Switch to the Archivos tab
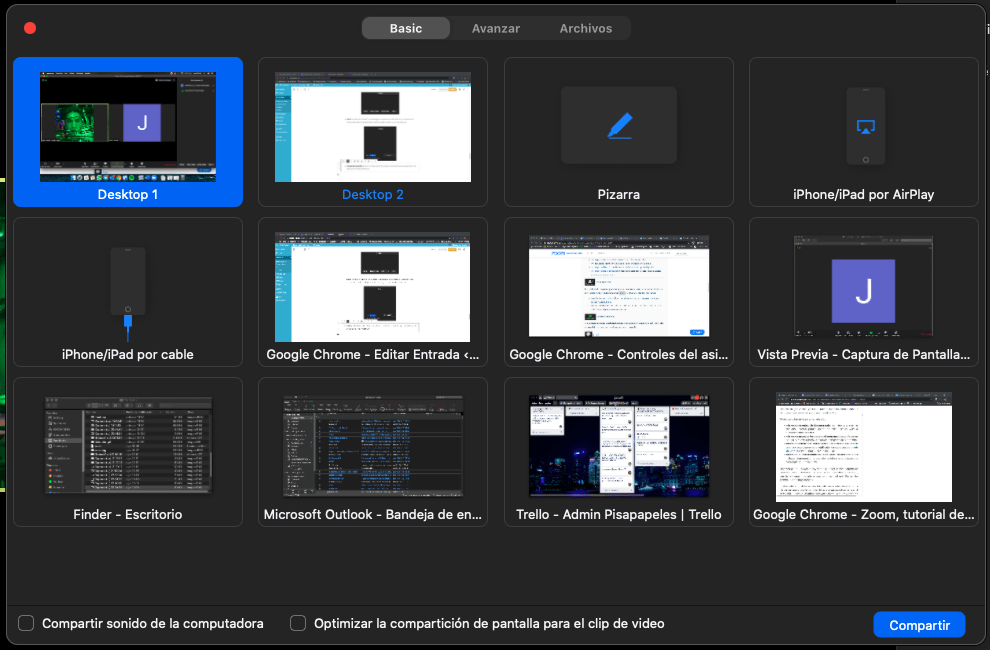The width and height of the screenshot is (990, 650). pos(586,28)
